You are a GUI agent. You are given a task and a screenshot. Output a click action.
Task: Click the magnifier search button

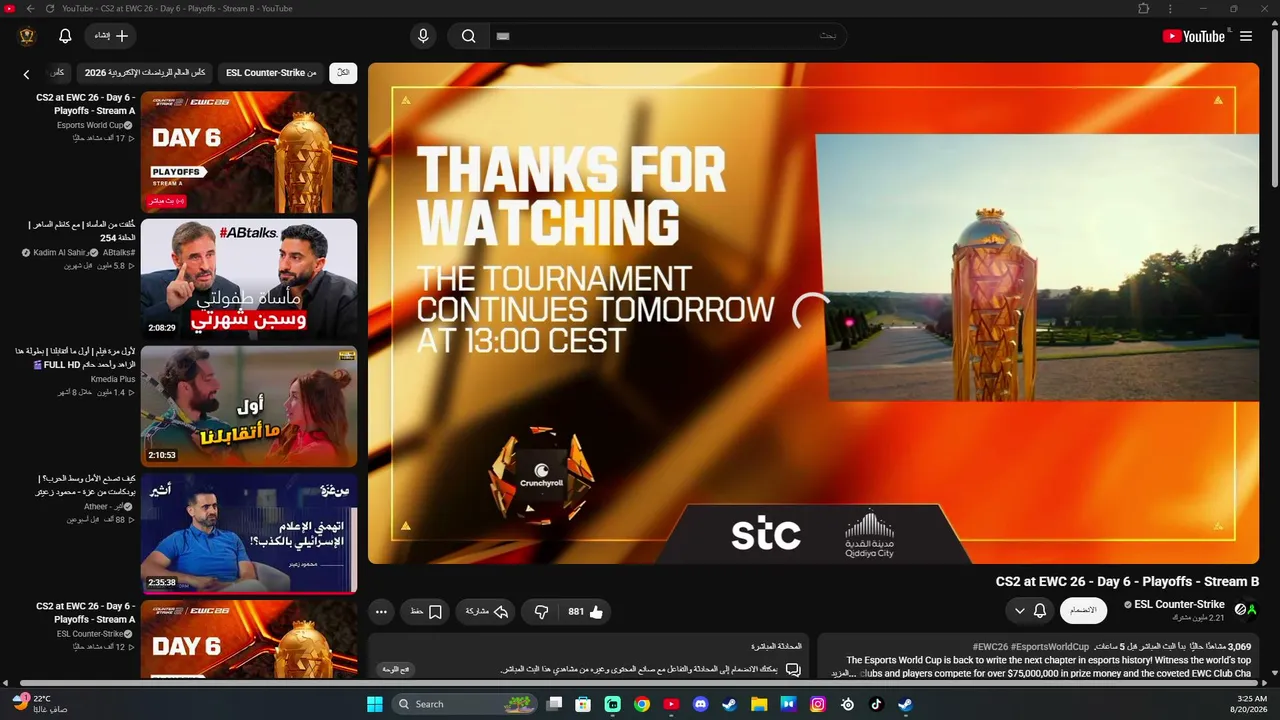pyautogui.click(x=468, y=36)
